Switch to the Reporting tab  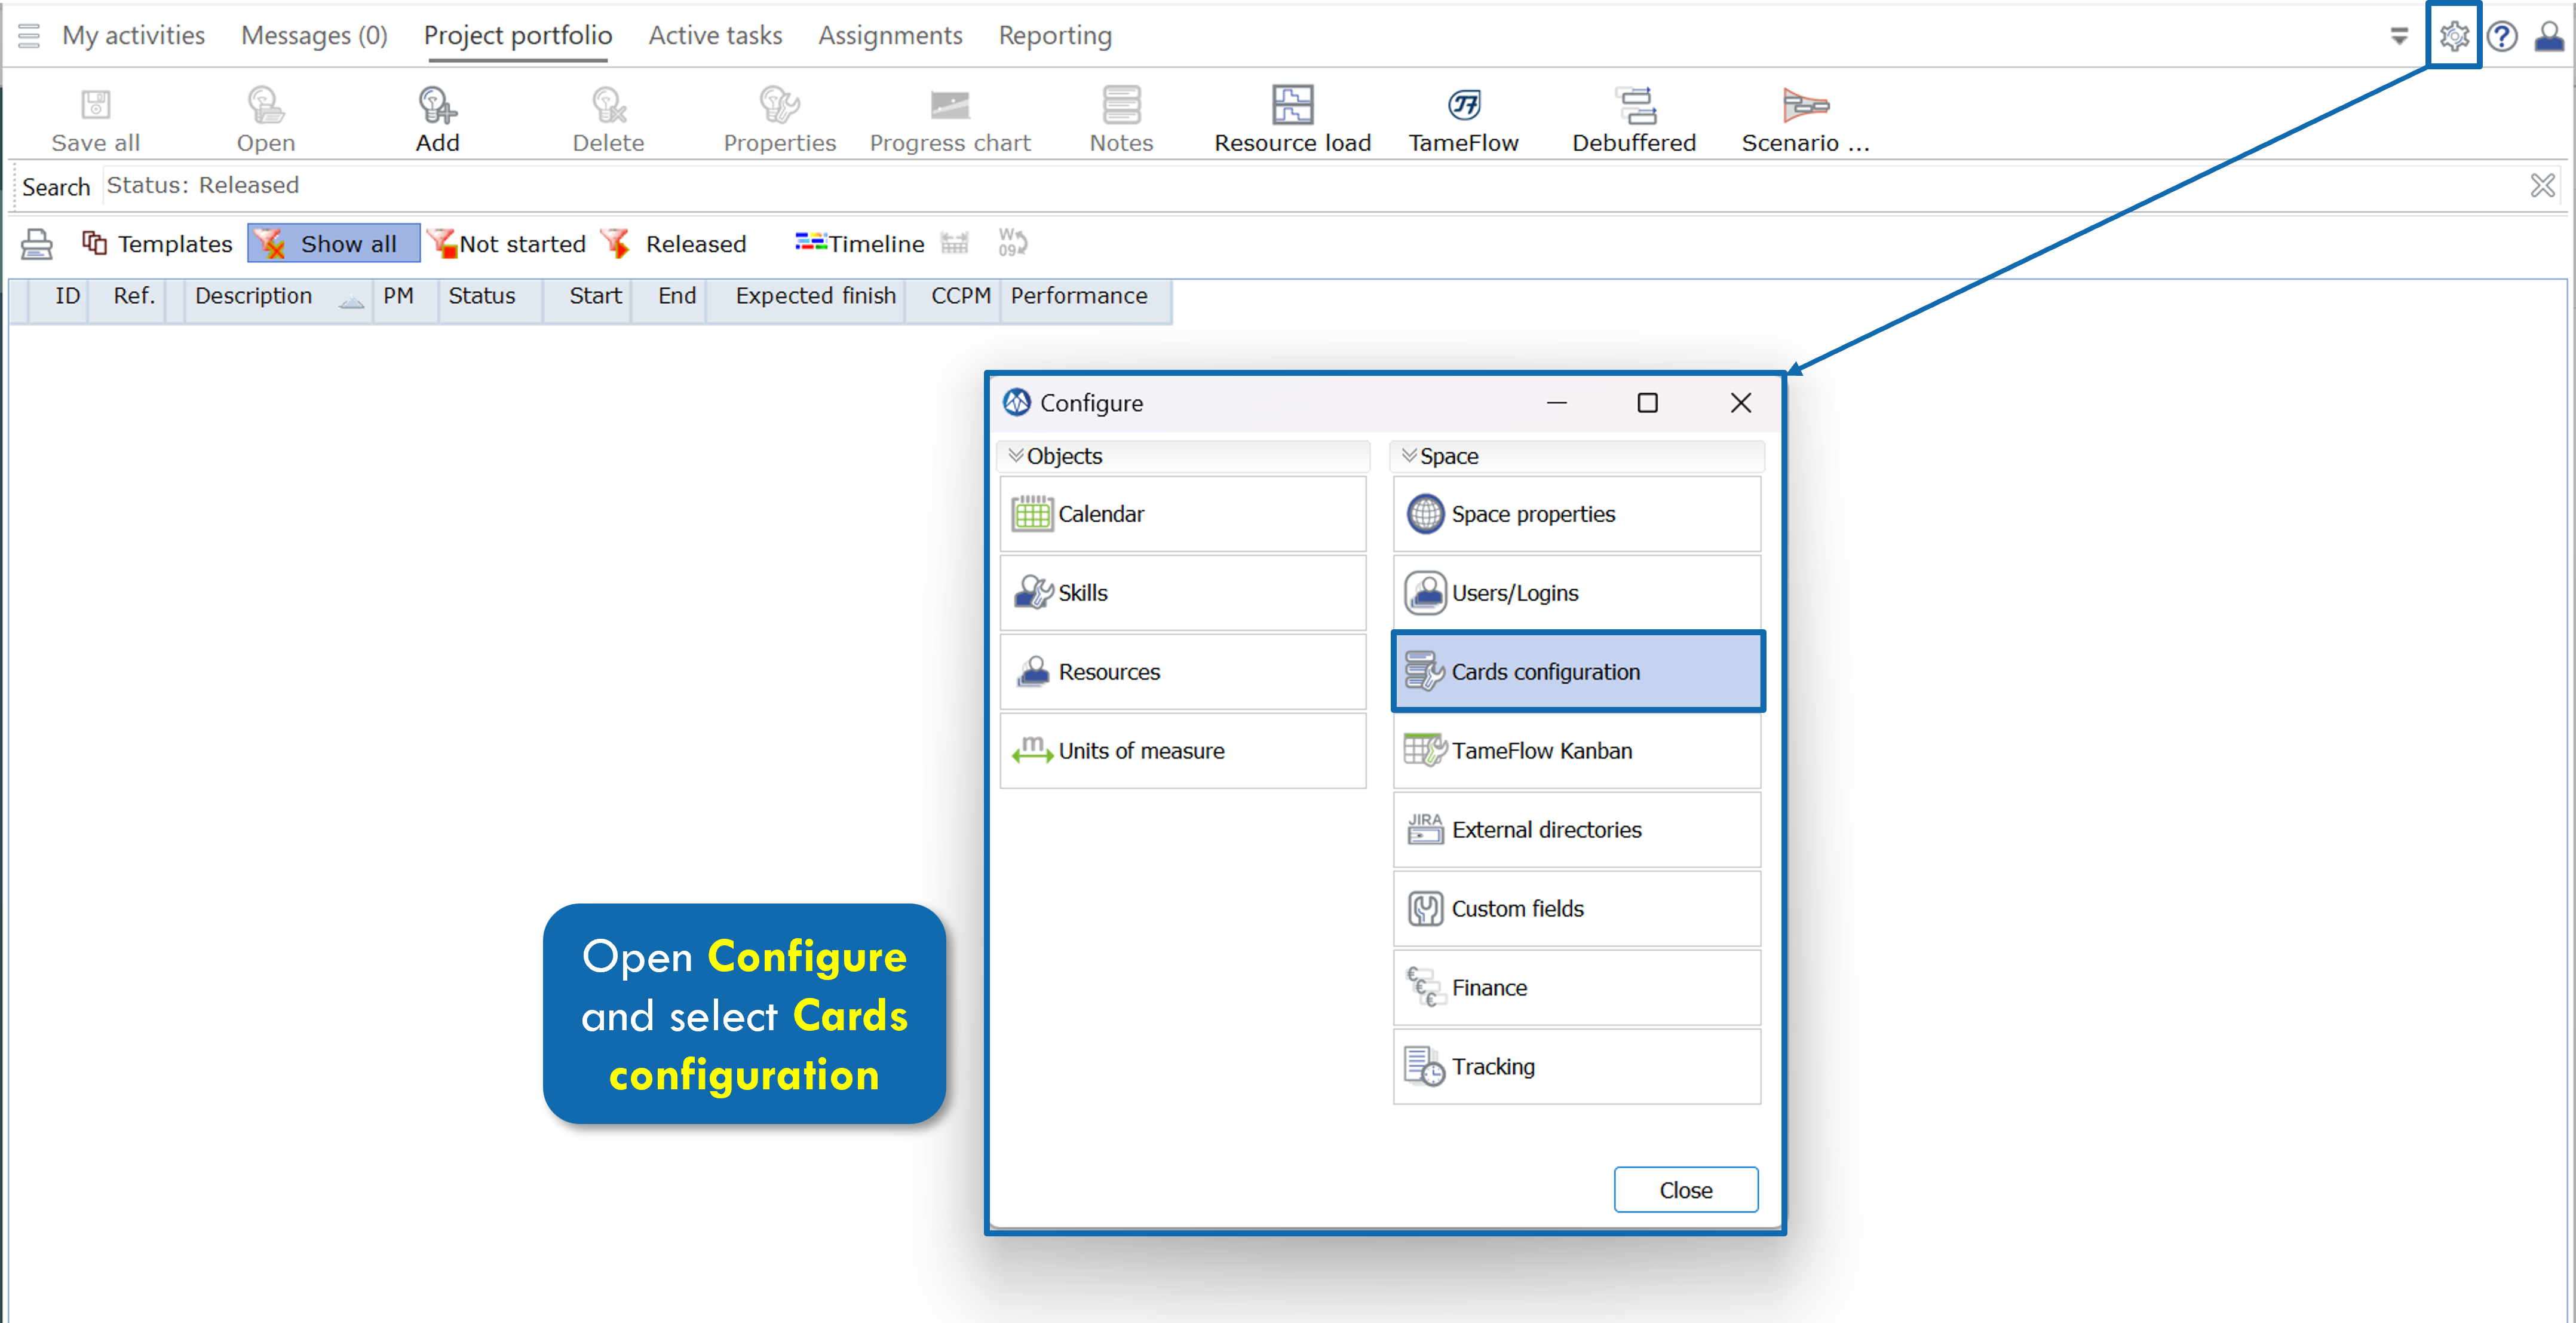[1055, 36]
